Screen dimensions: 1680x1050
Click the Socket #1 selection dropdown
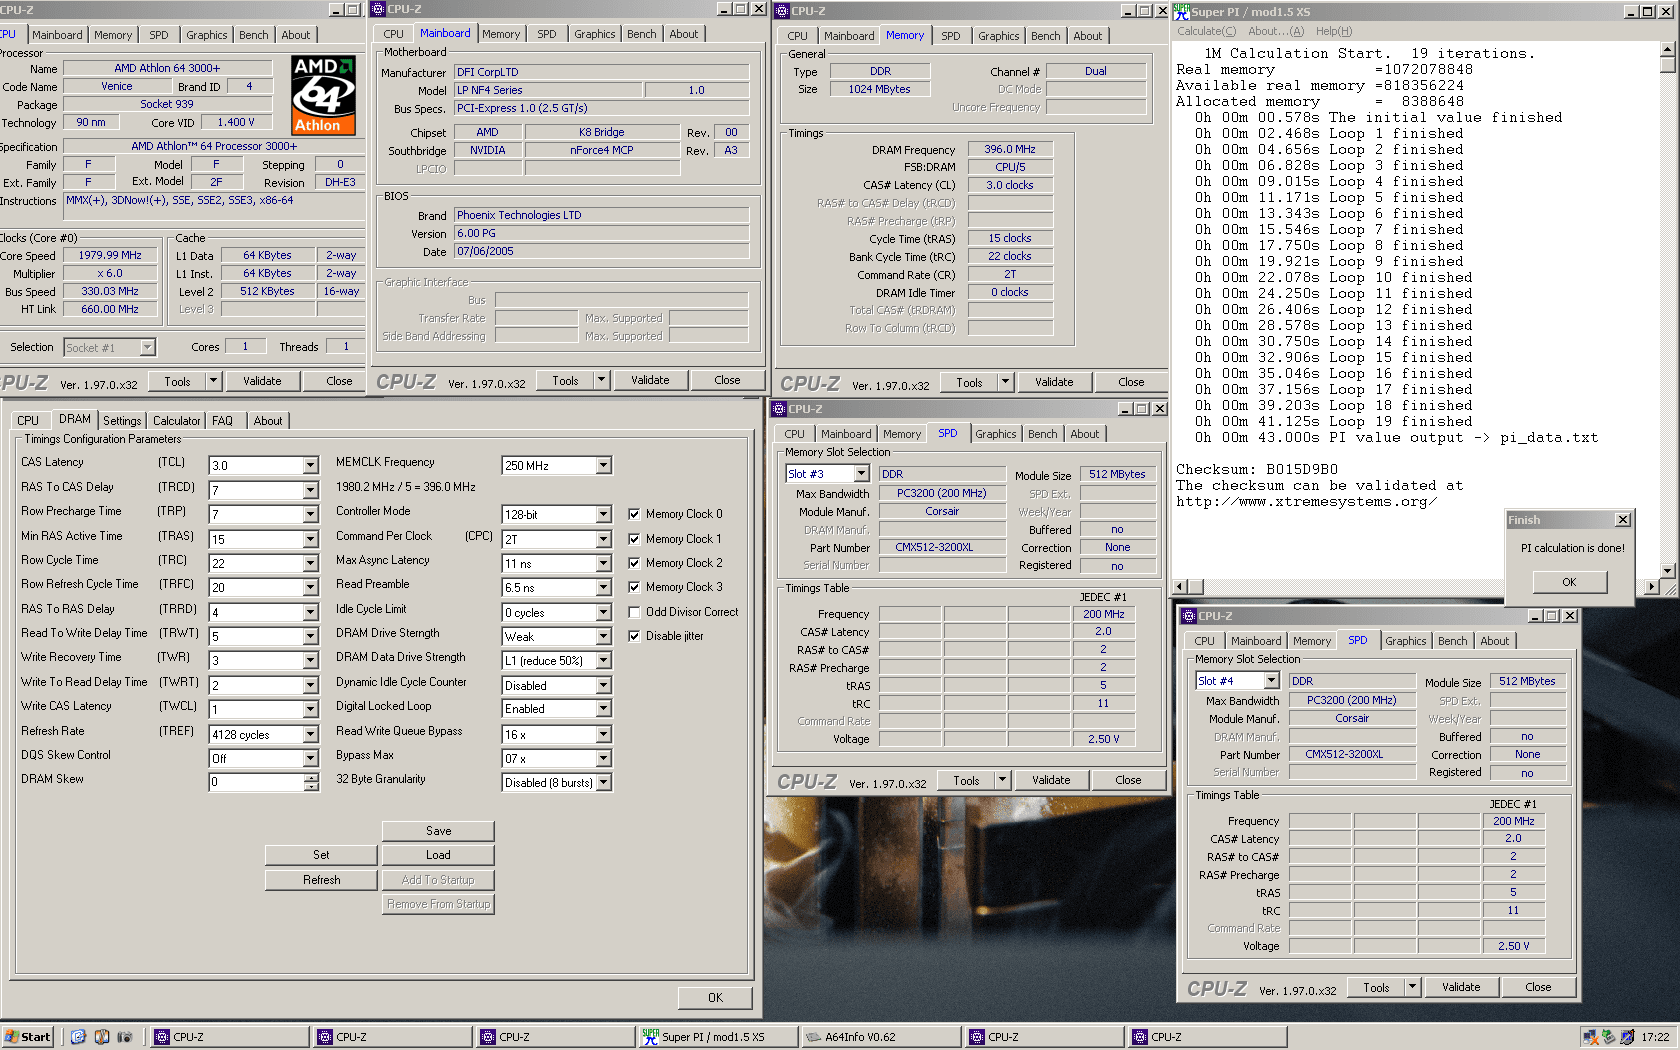(110, 347)
